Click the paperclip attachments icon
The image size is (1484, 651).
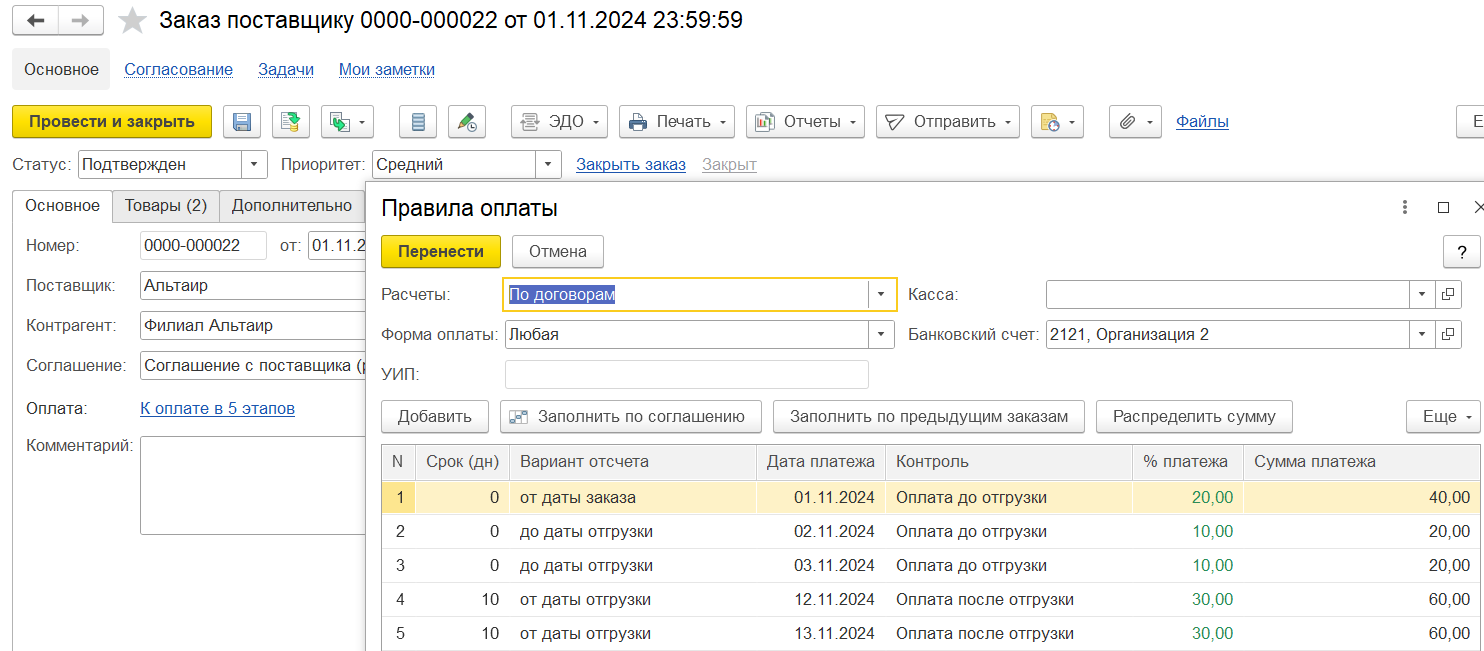pos(1128,122)
